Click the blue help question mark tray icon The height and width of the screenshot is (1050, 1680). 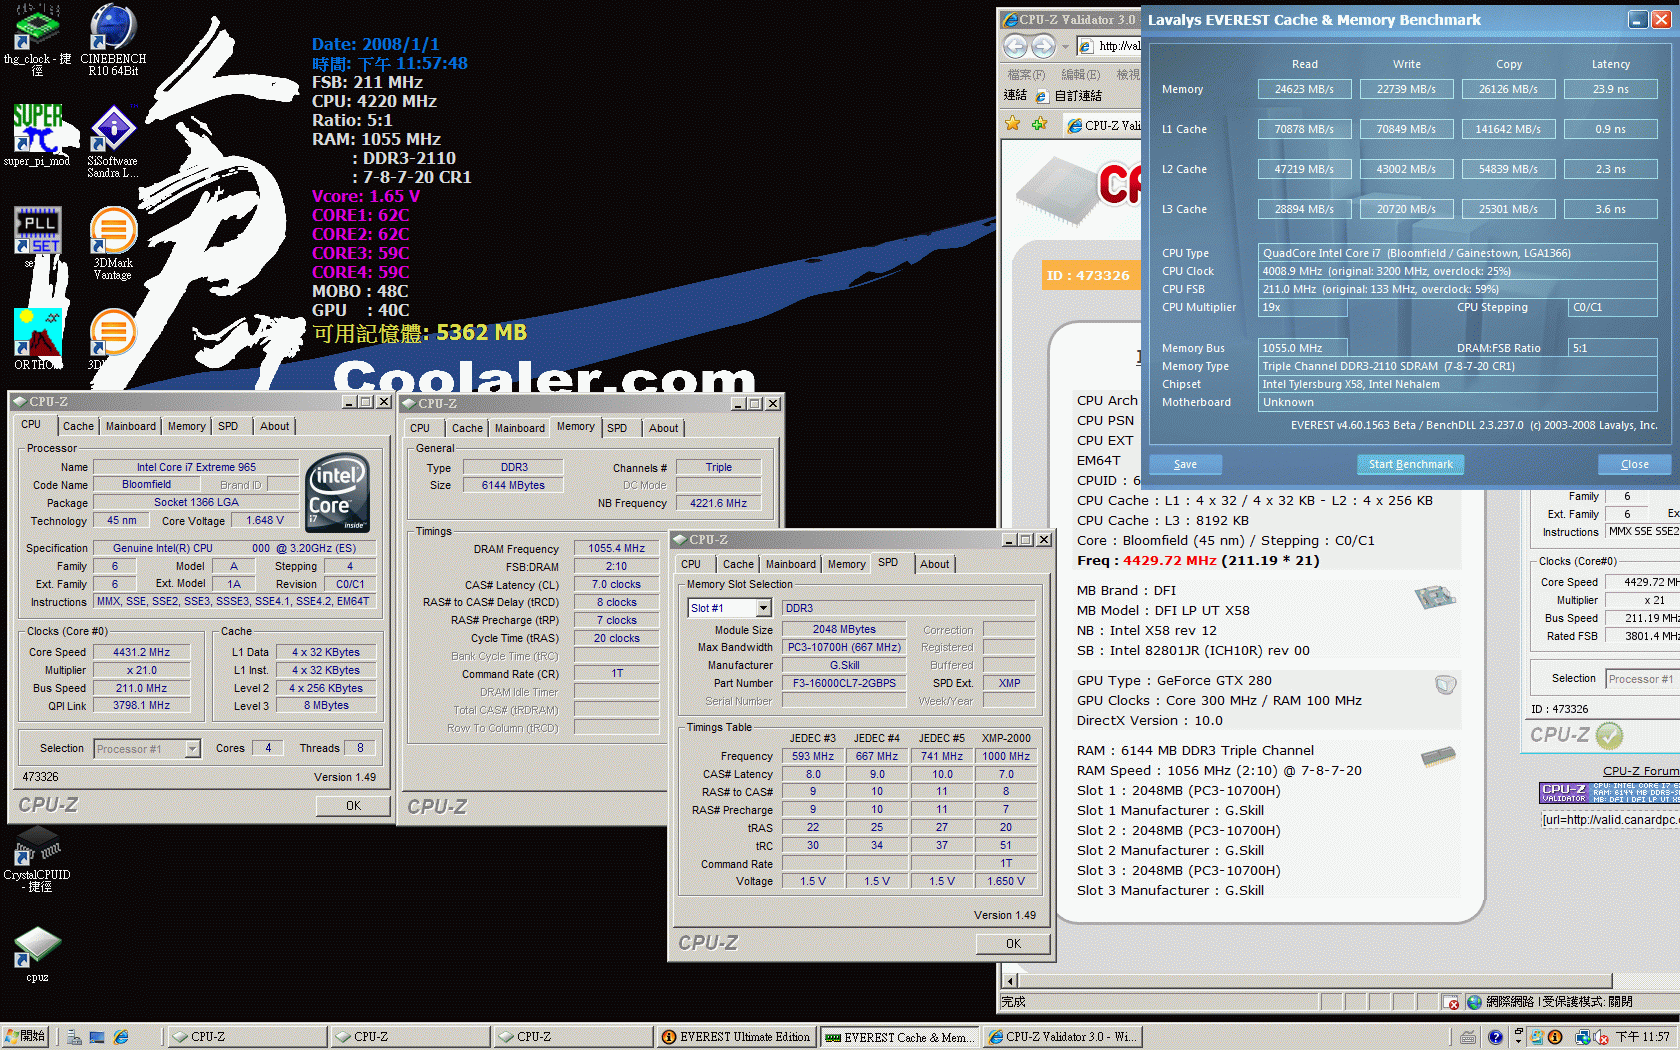[1495, 1037]
